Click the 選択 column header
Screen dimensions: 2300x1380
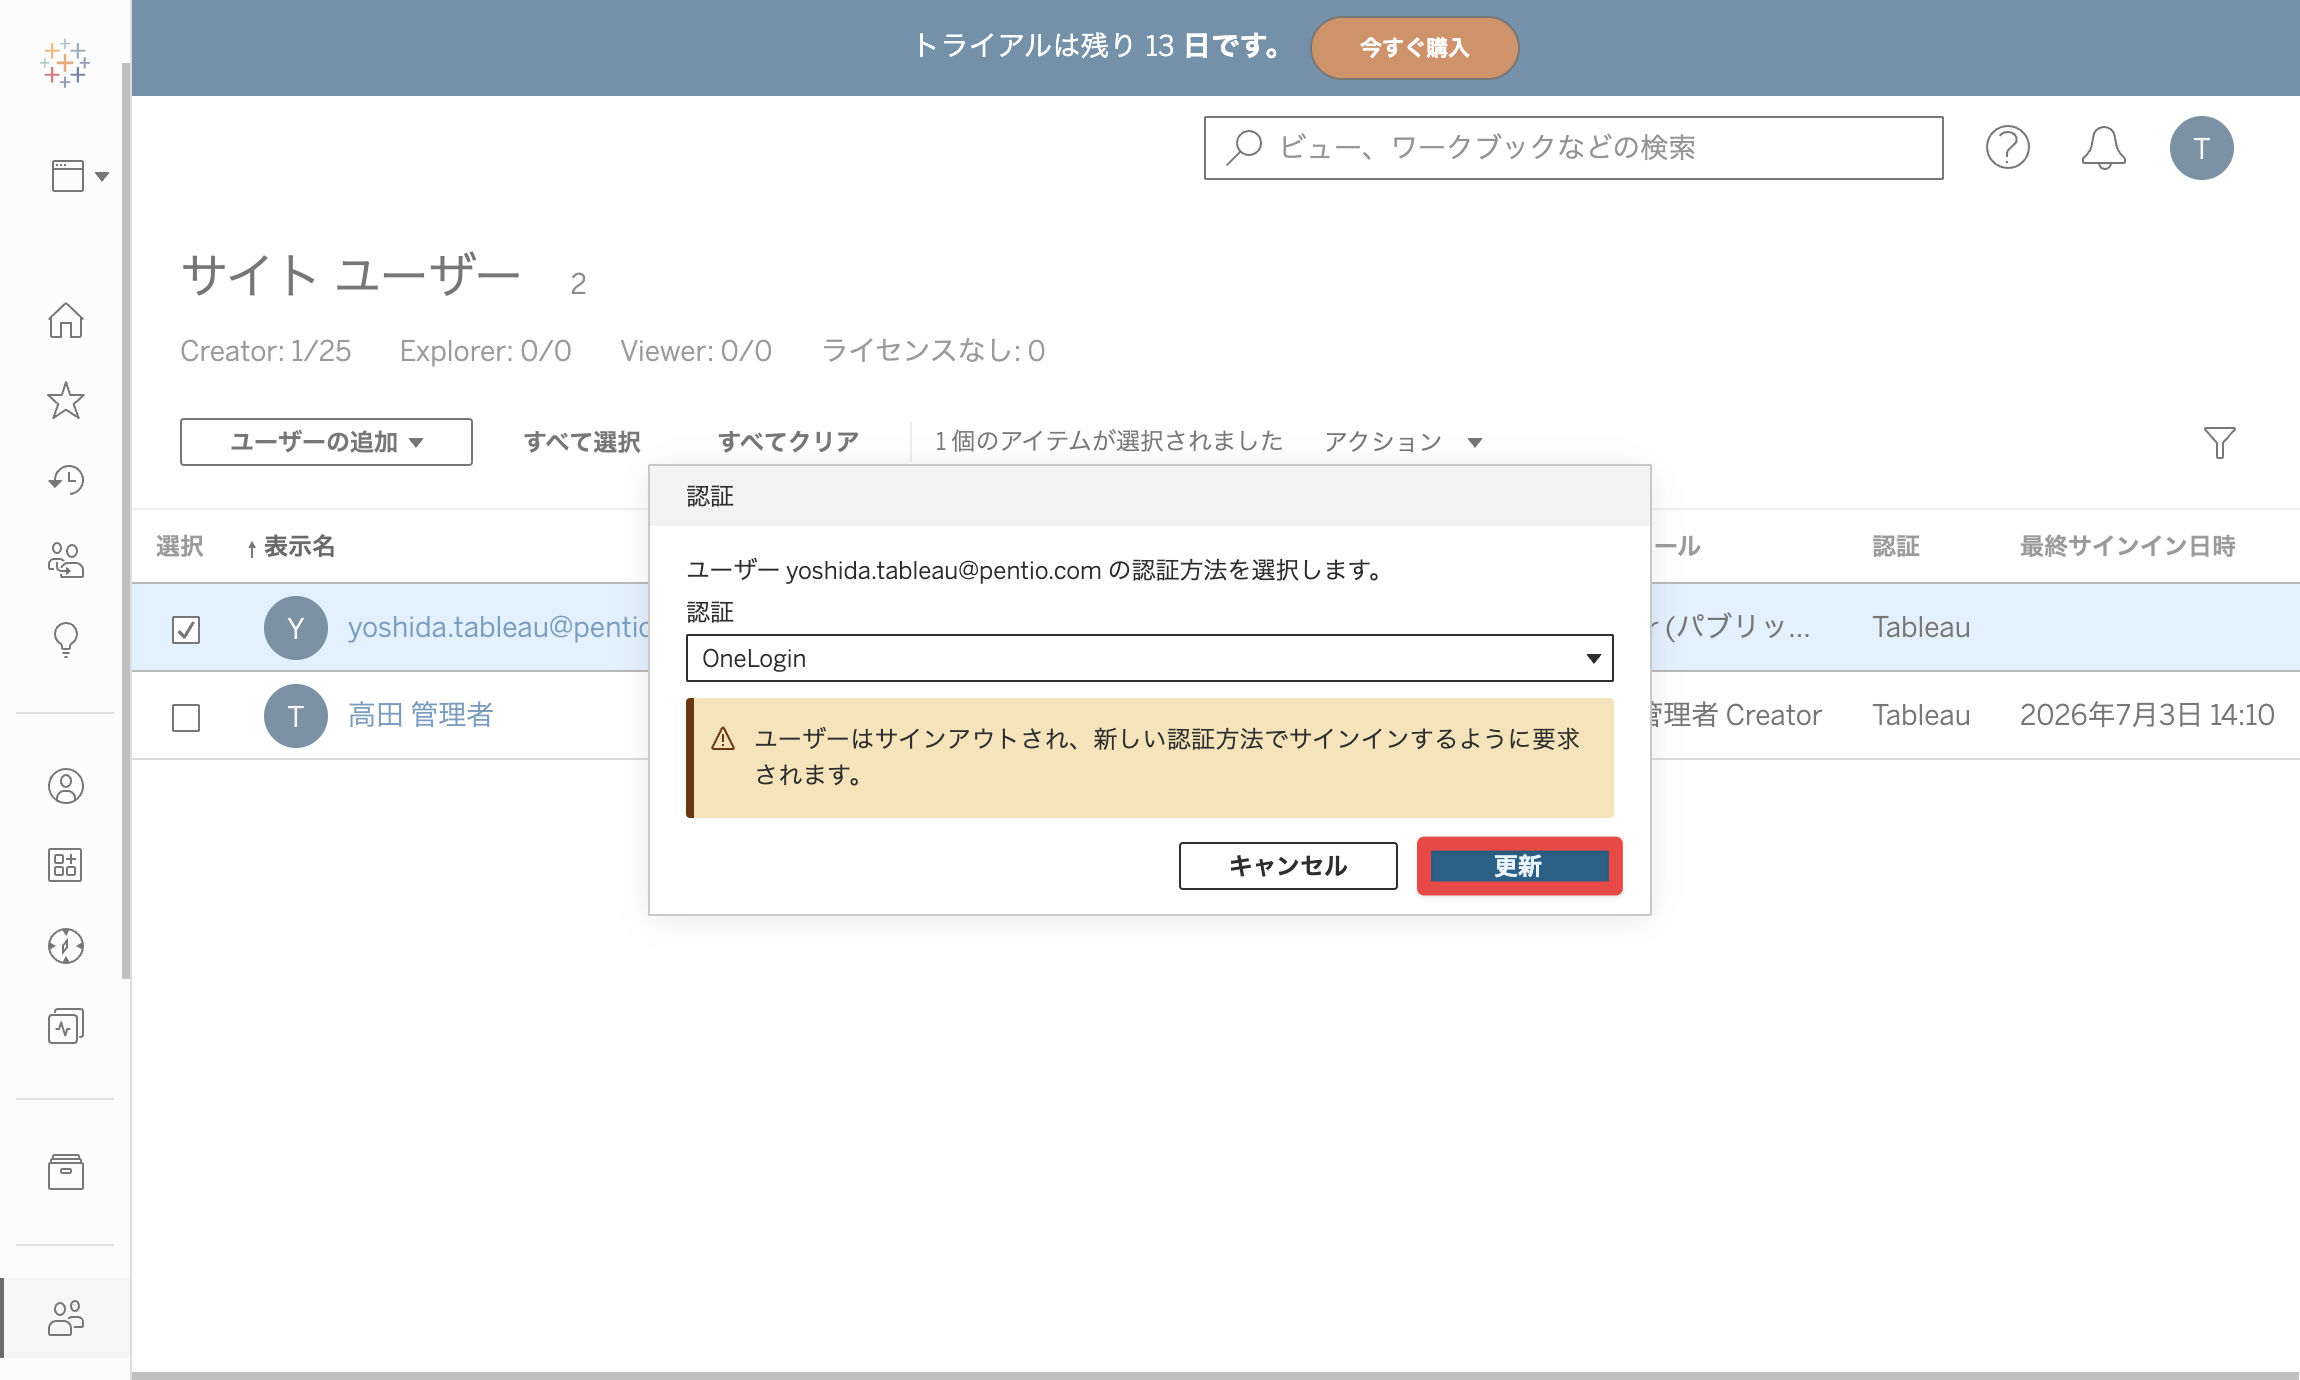180,546
